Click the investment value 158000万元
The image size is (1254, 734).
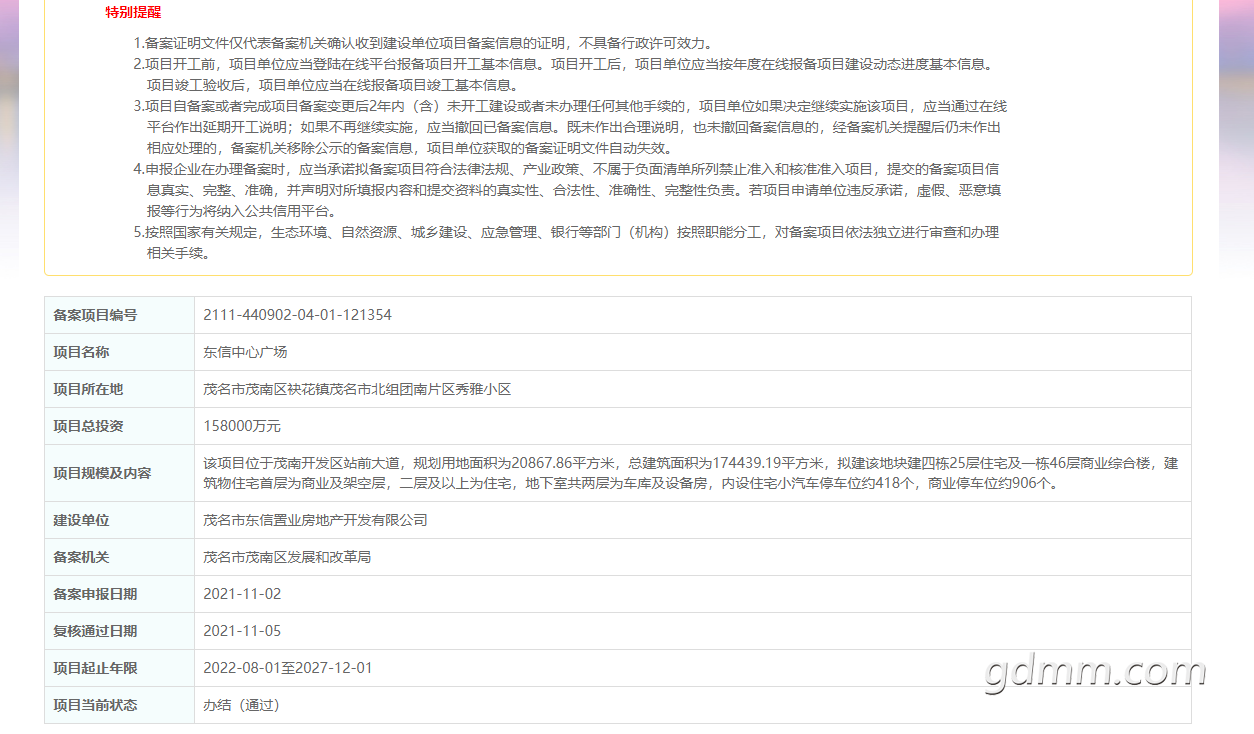pos(242,426)
